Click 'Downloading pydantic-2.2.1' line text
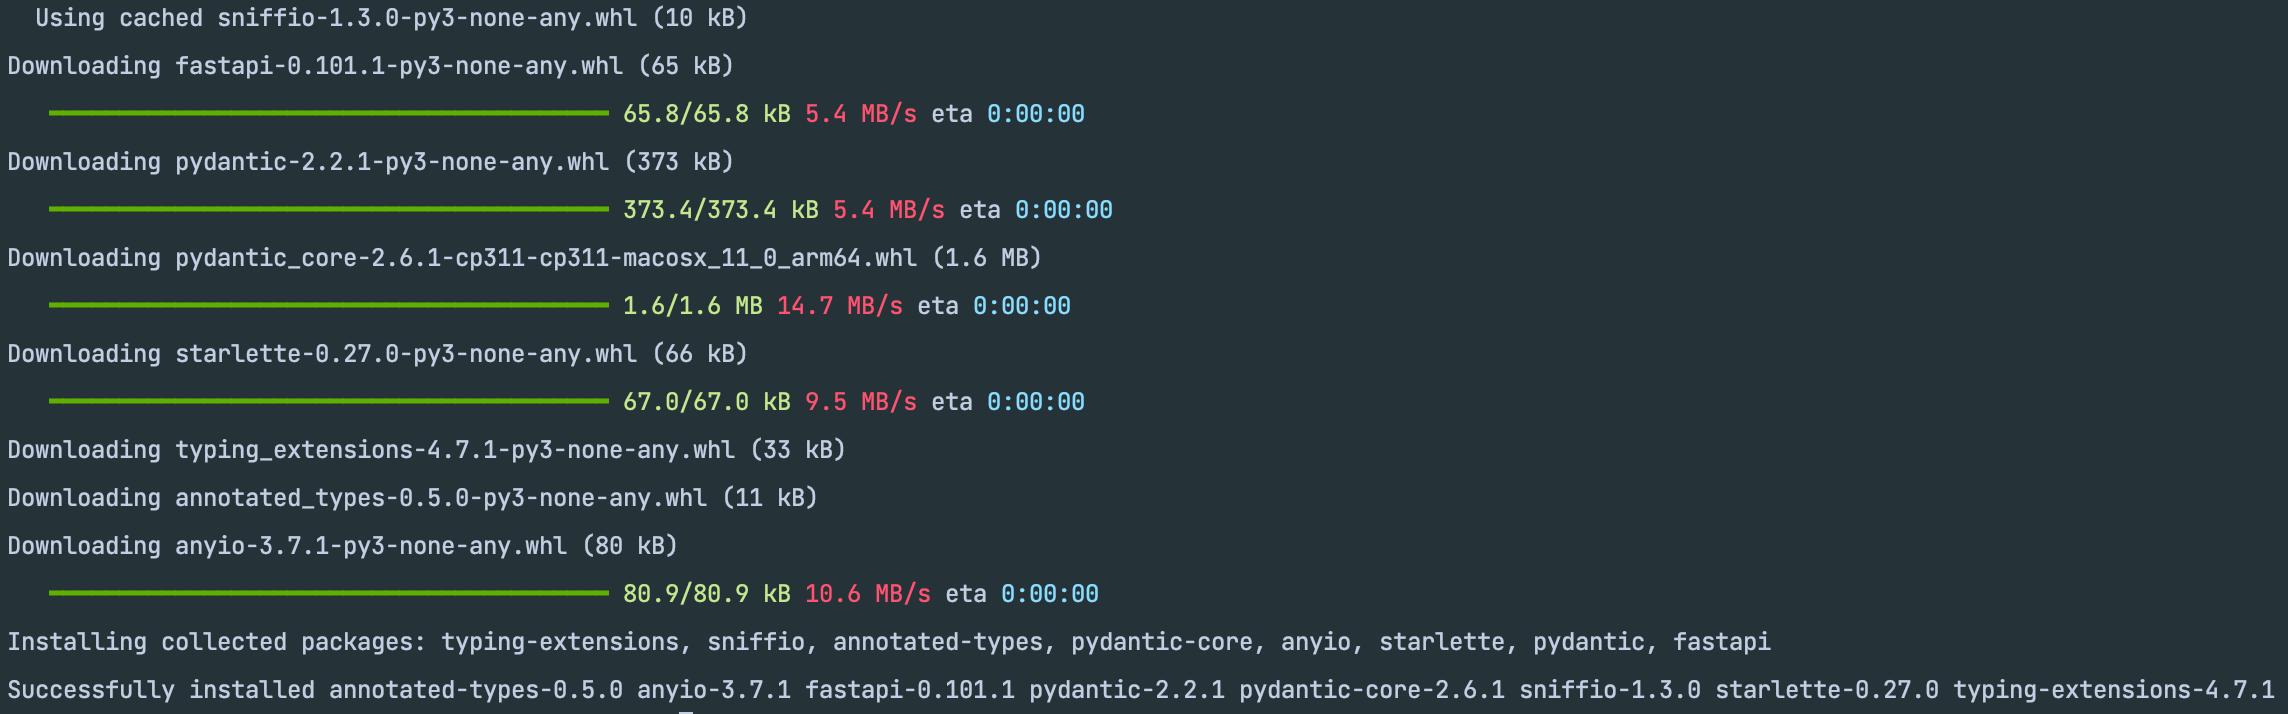This screenshot has width=2288, height=714. point(371,162)
